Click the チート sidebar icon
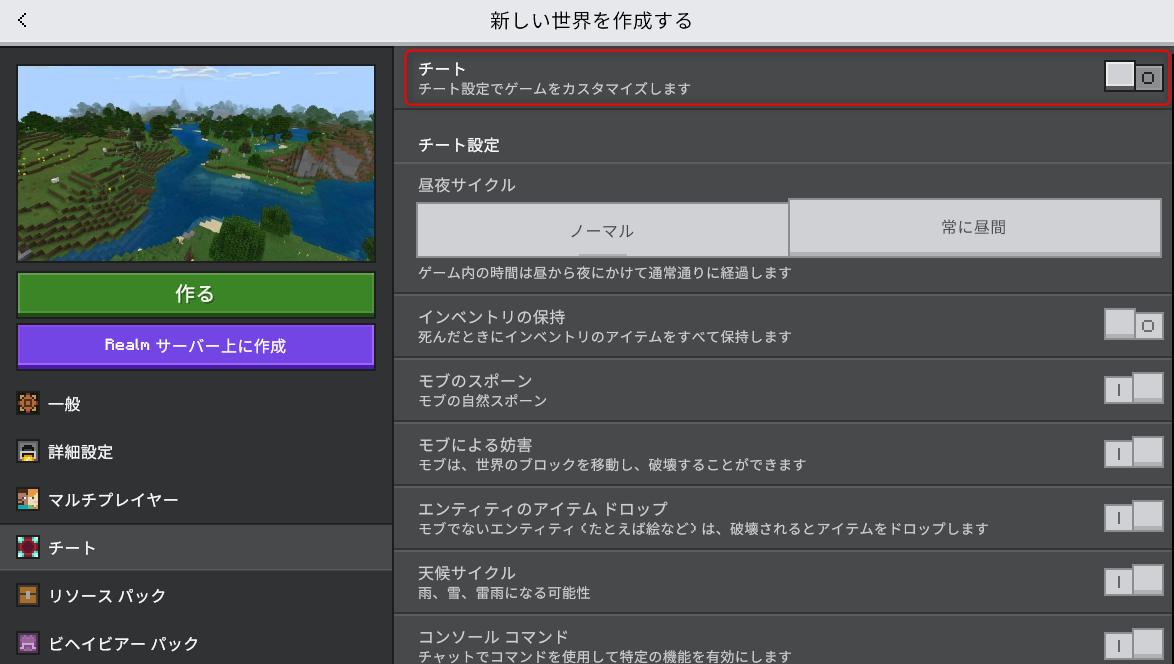1174x664 pixels. (x=28, y=547)
